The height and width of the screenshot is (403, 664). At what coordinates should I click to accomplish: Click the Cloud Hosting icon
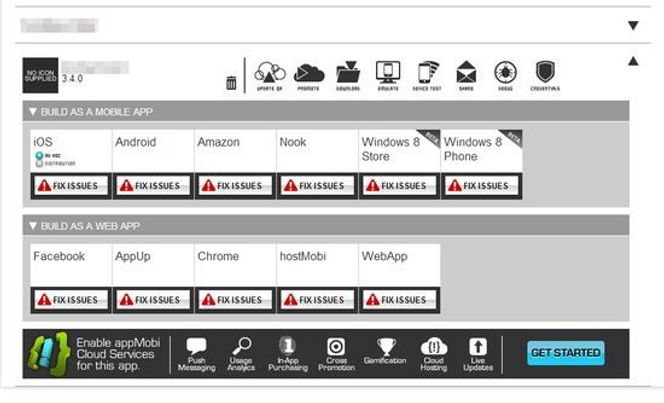pos(434,355)
